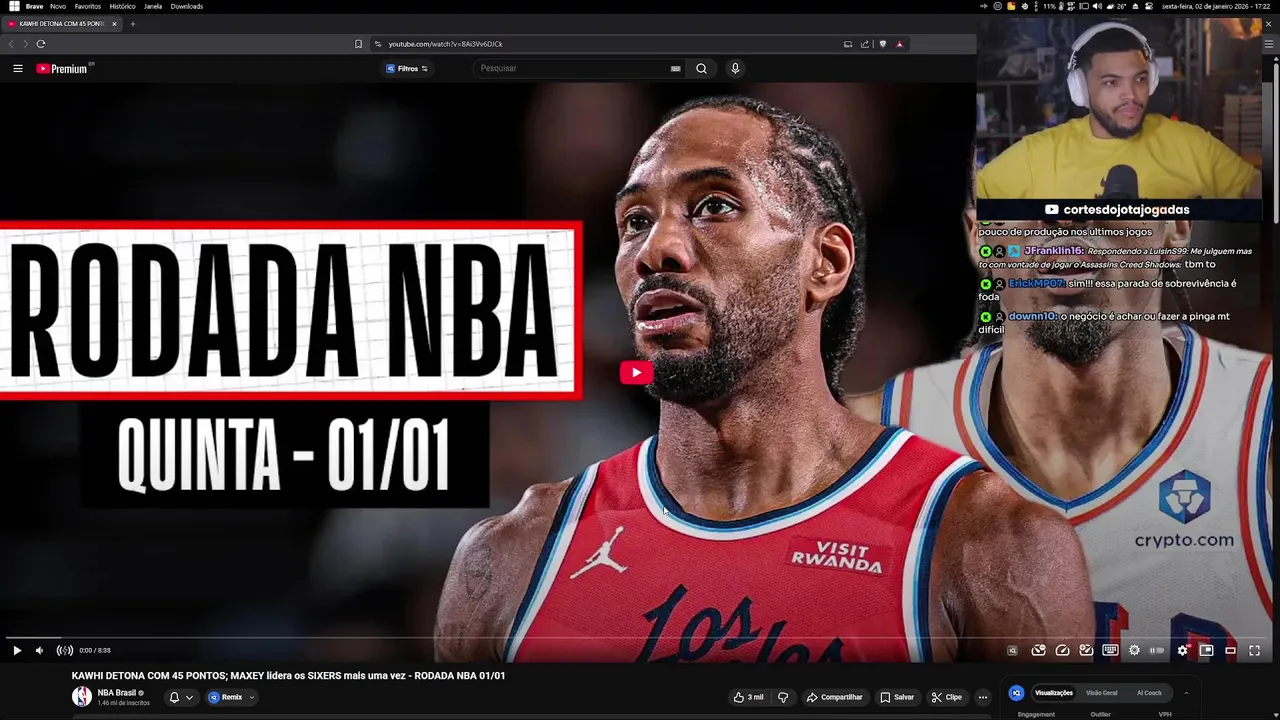1280x720 pixels.
Task: Click the Remix button
Action: 226,697
